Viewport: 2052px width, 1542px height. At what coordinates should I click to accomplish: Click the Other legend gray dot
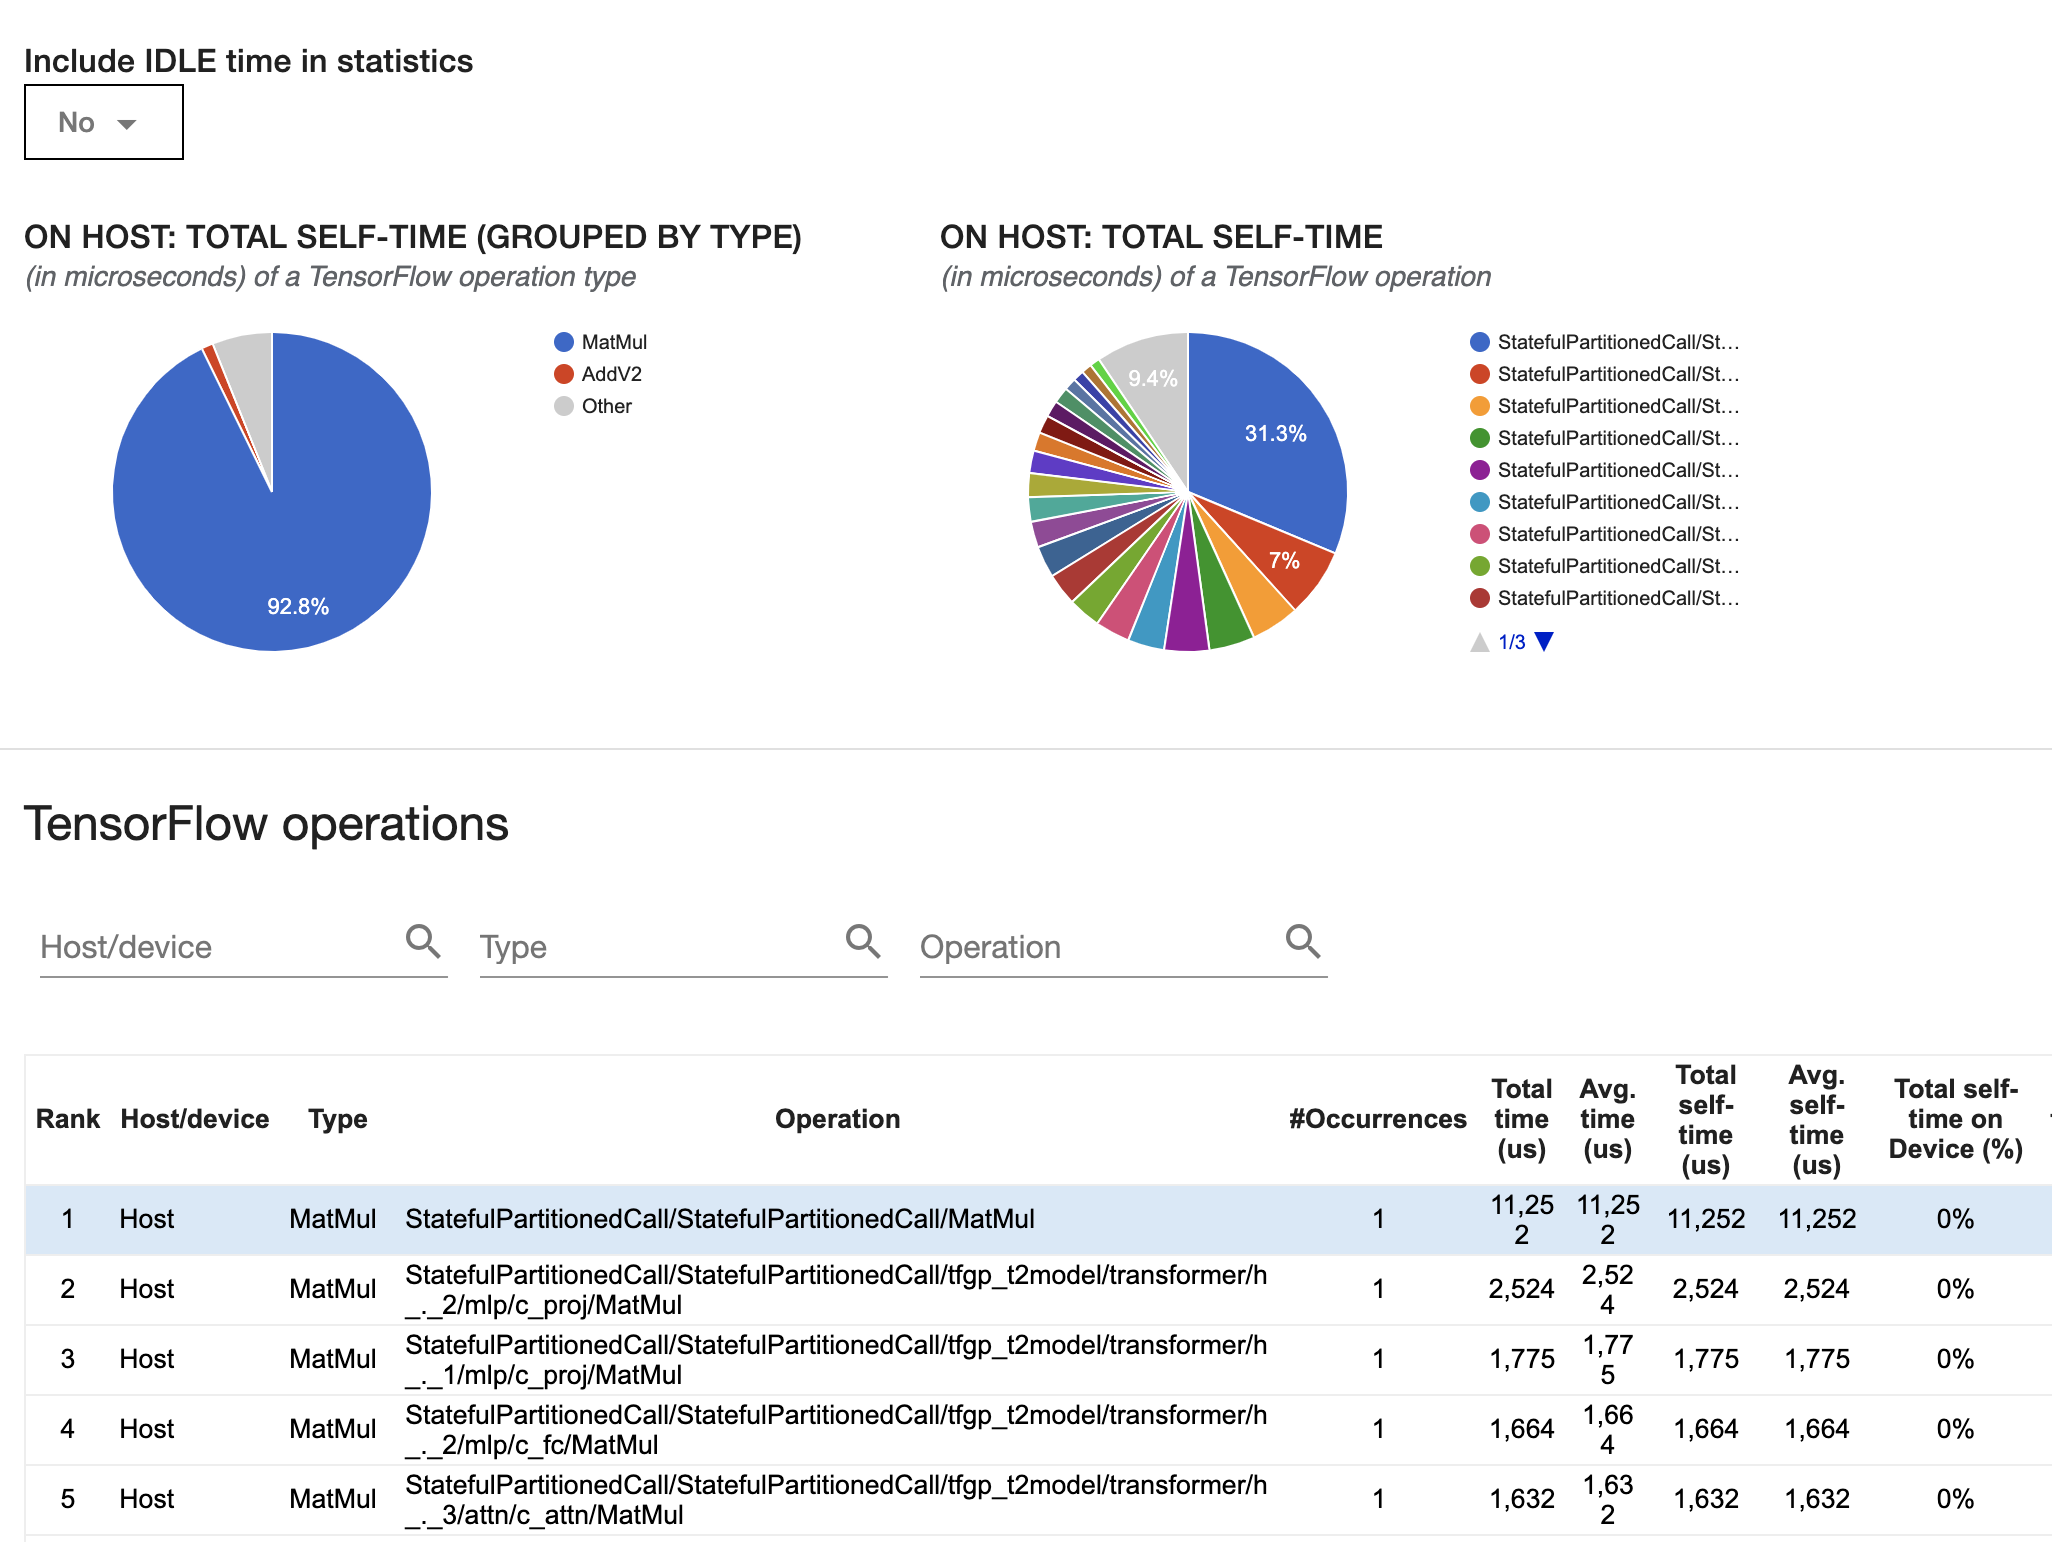[564, 406]
